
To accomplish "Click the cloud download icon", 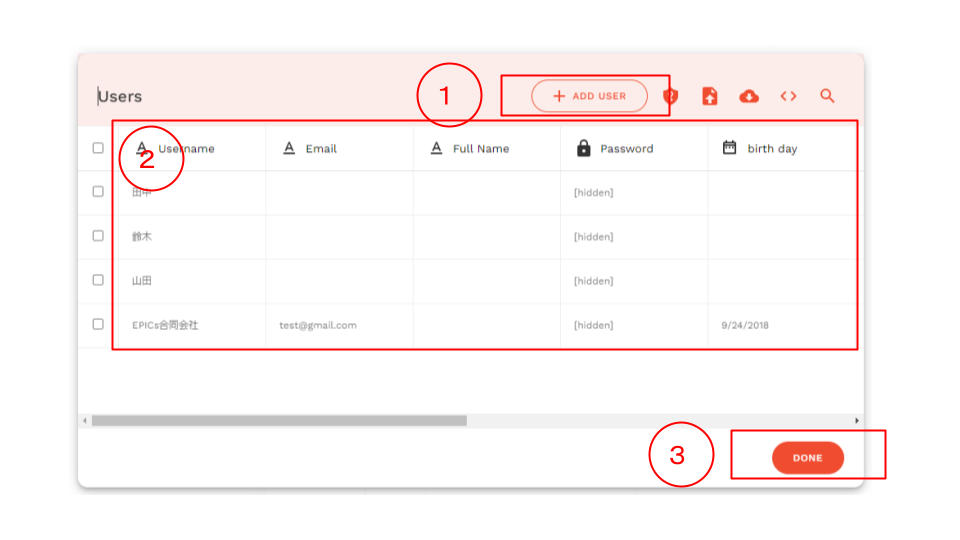I will click(x=749, y=96).
